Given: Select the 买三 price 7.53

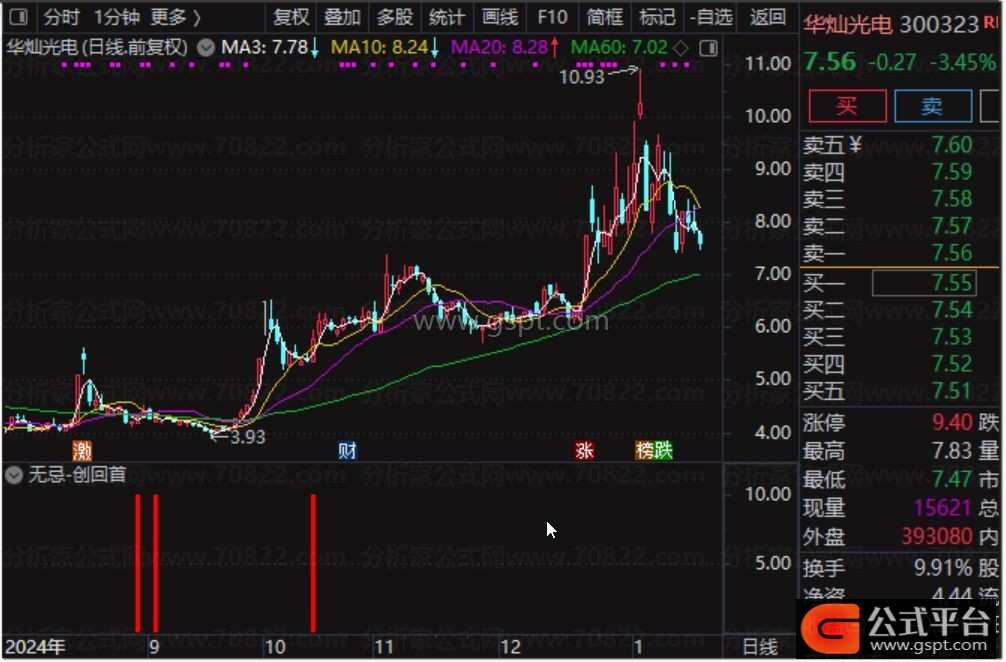Looking at the screenshot, I should click(952, 337).
